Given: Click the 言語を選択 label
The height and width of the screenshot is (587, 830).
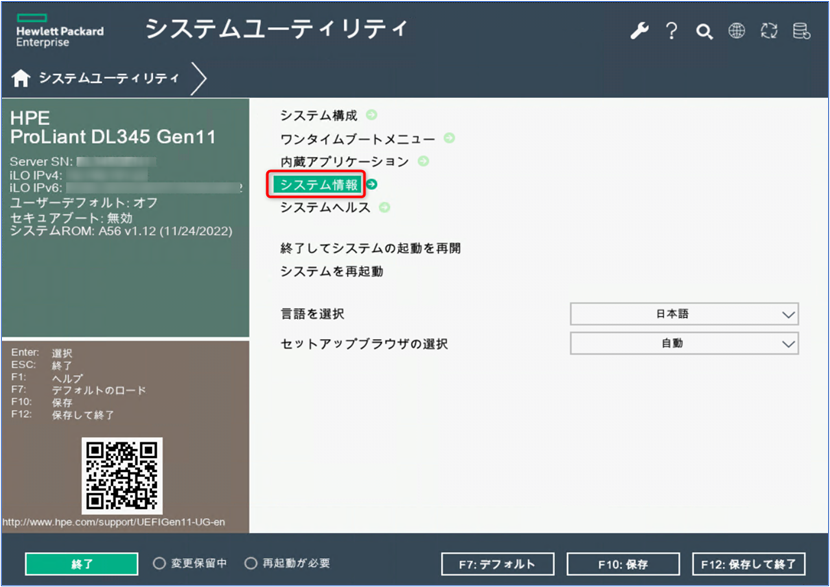Looking at the screenshot, I should click(x=312, y=314).
